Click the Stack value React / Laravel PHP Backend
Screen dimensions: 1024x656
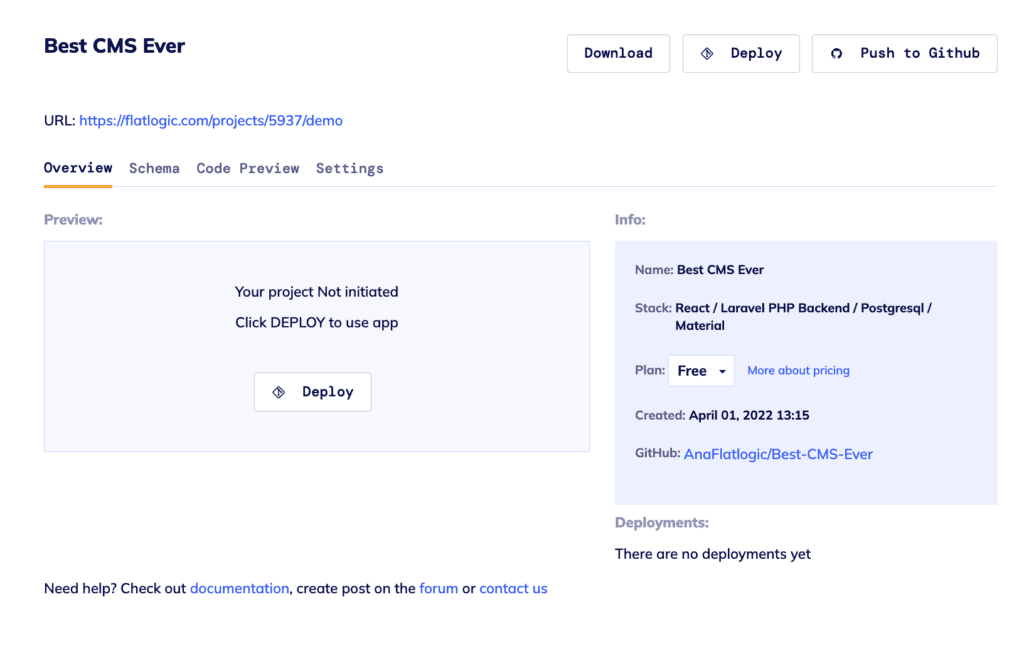click(803, 316)
